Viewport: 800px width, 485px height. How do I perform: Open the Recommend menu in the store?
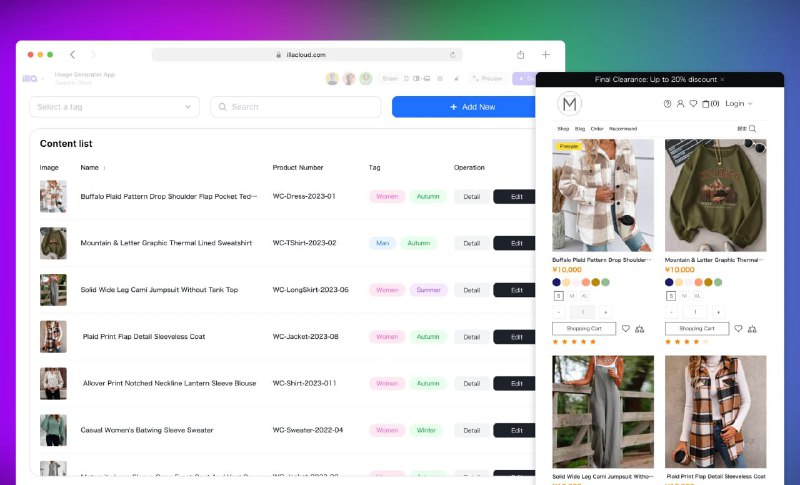(623, 129)
